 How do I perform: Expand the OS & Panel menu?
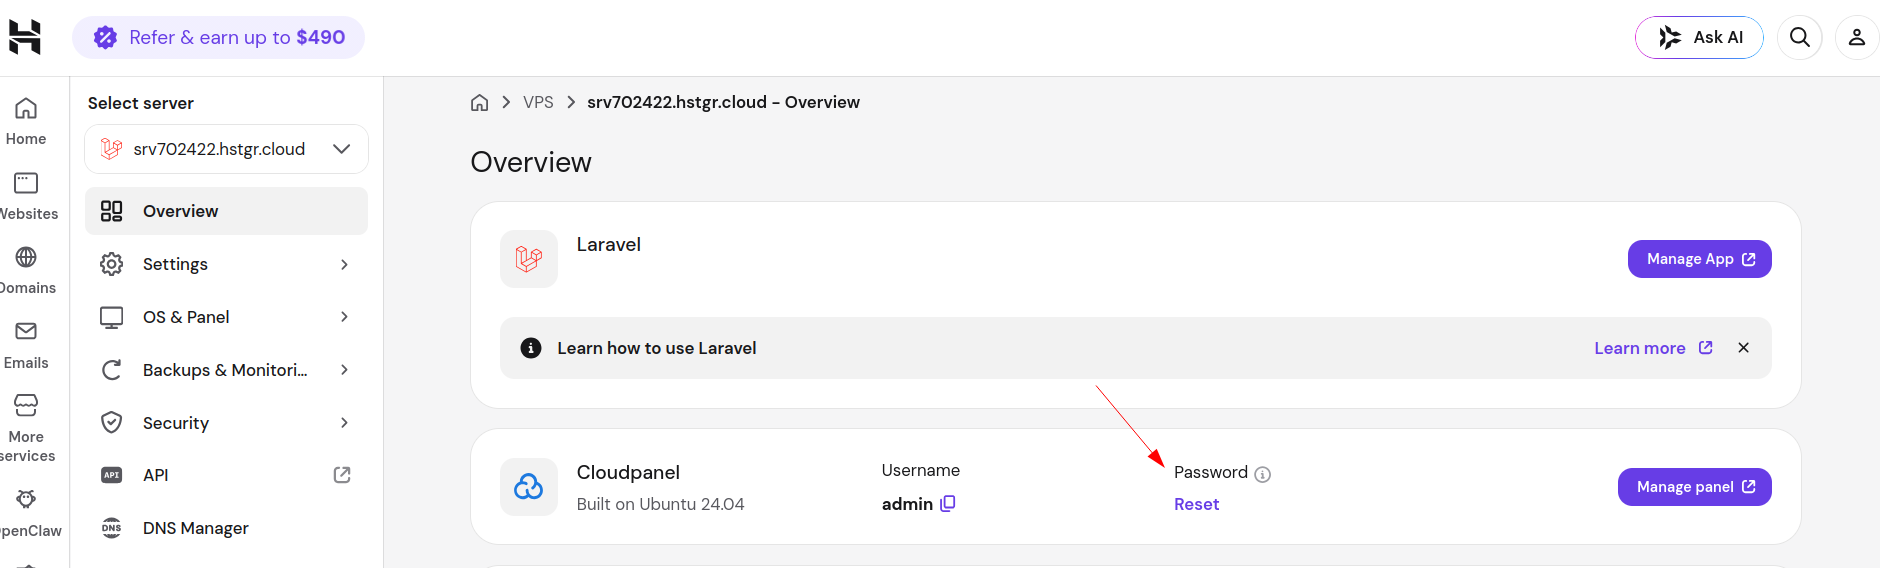point(226,317)
